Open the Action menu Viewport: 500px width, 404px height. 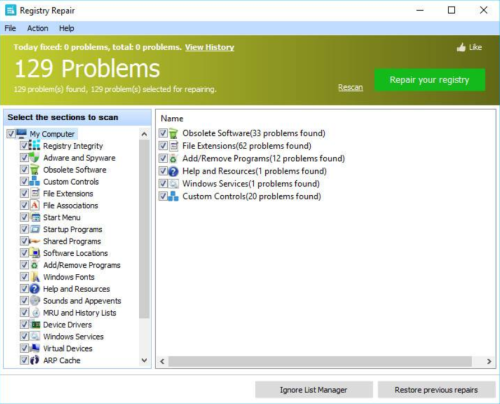click(x=38, y=28)
